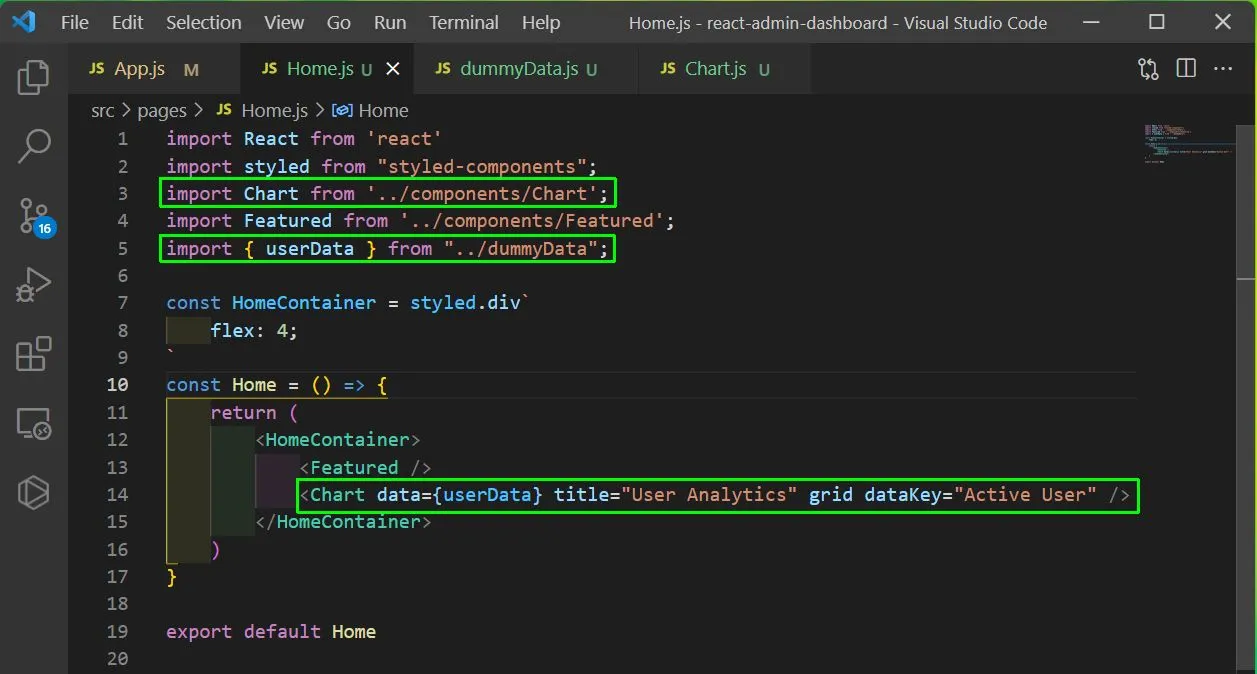Click the src breadcrumb segment
This screenshot has height=674, width=1257.
click(103, 110)
